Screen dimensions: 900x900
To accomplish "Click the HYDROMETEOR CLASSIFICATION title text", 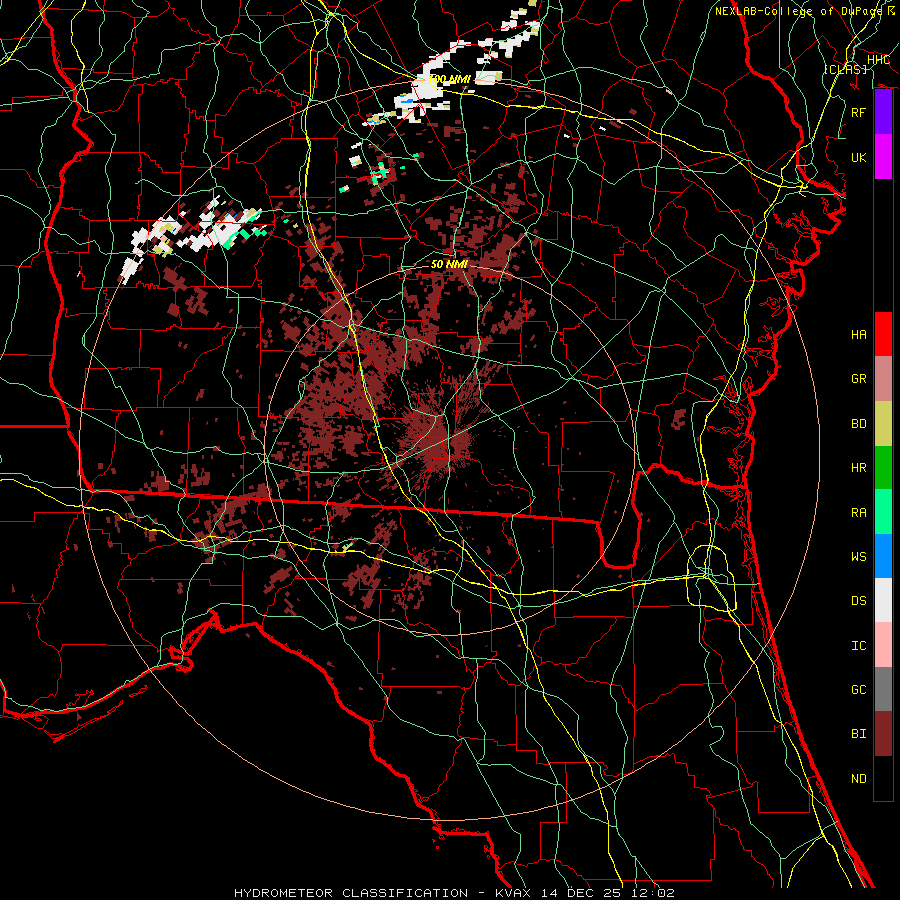I will (351, 893).
